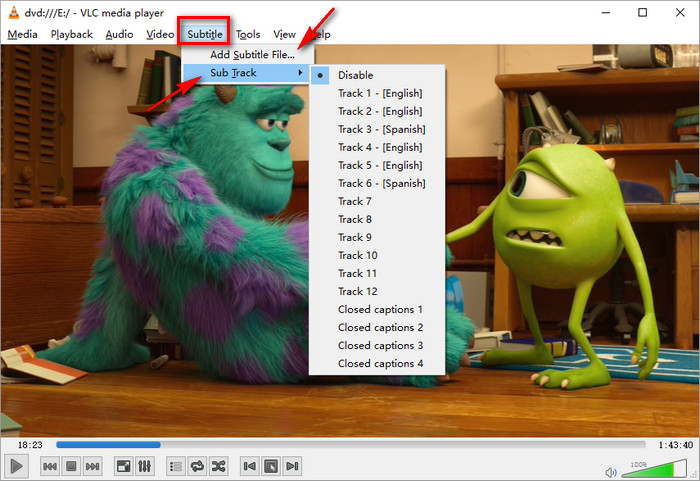Select Track 4 - [English]
This screenshot has height=481, width=700.
pyautogui.click(x=377, y=147)
